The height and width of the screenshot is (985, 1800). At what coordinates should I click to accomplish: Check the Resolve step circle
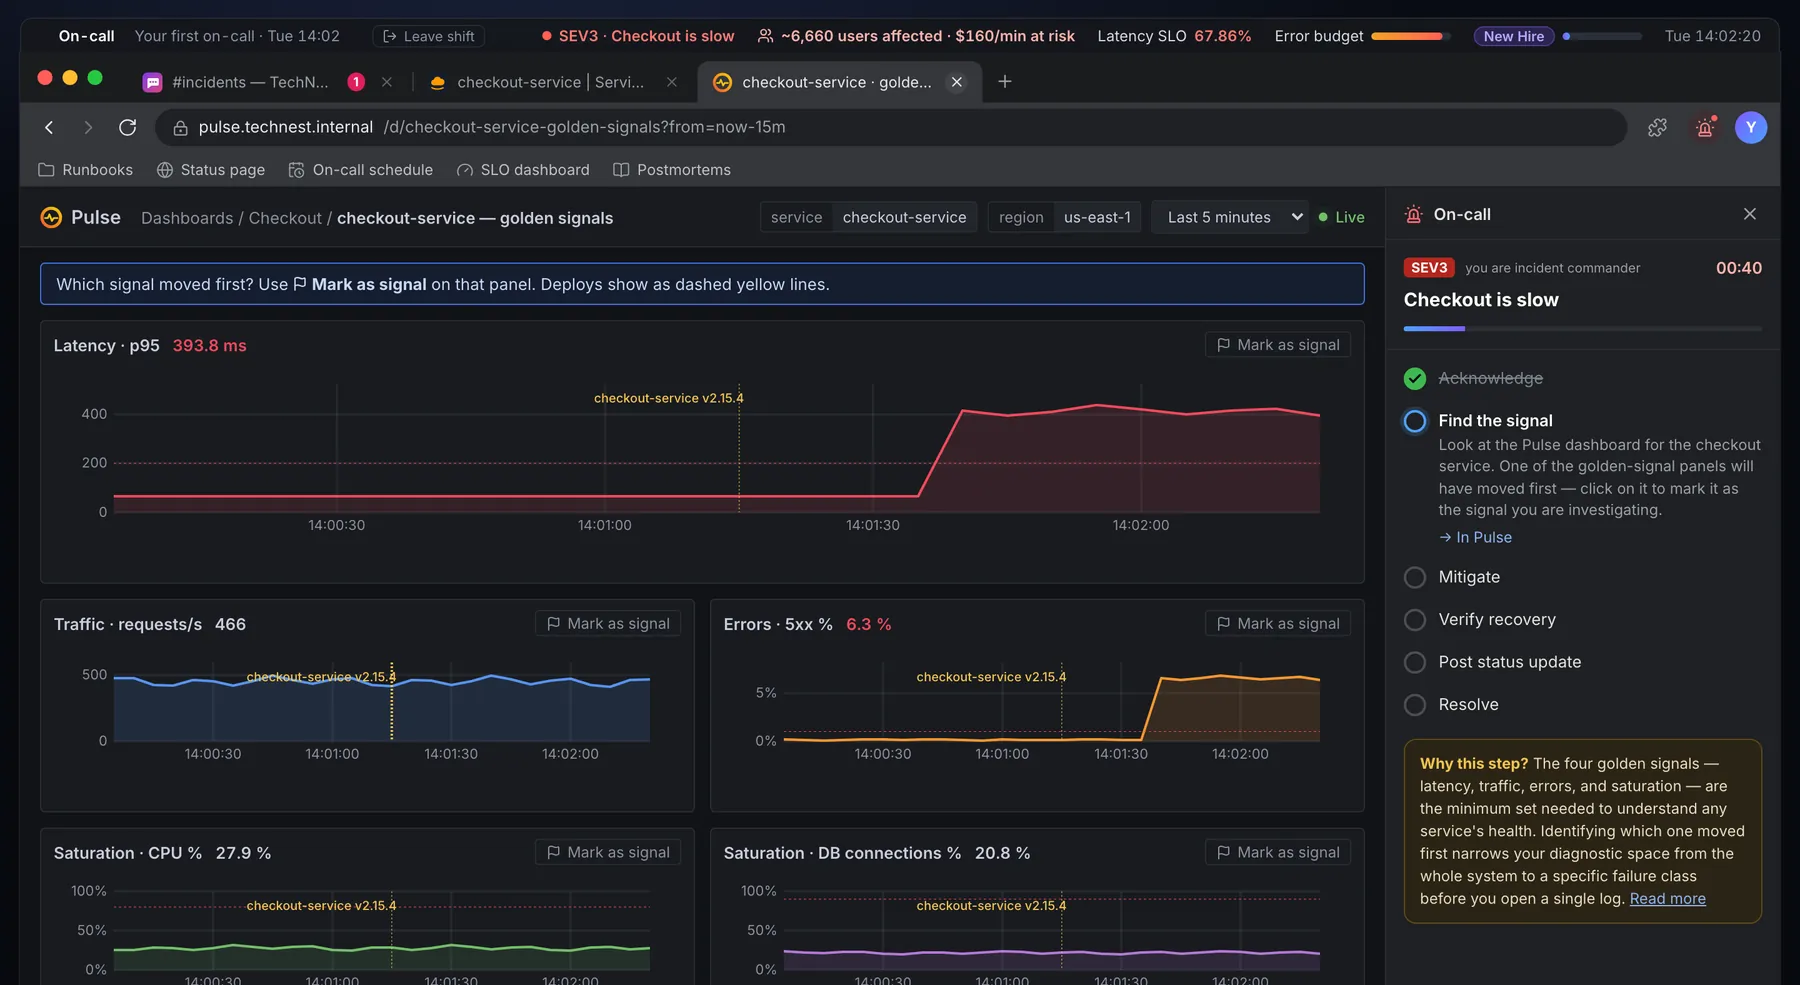tap(1415, 705)
